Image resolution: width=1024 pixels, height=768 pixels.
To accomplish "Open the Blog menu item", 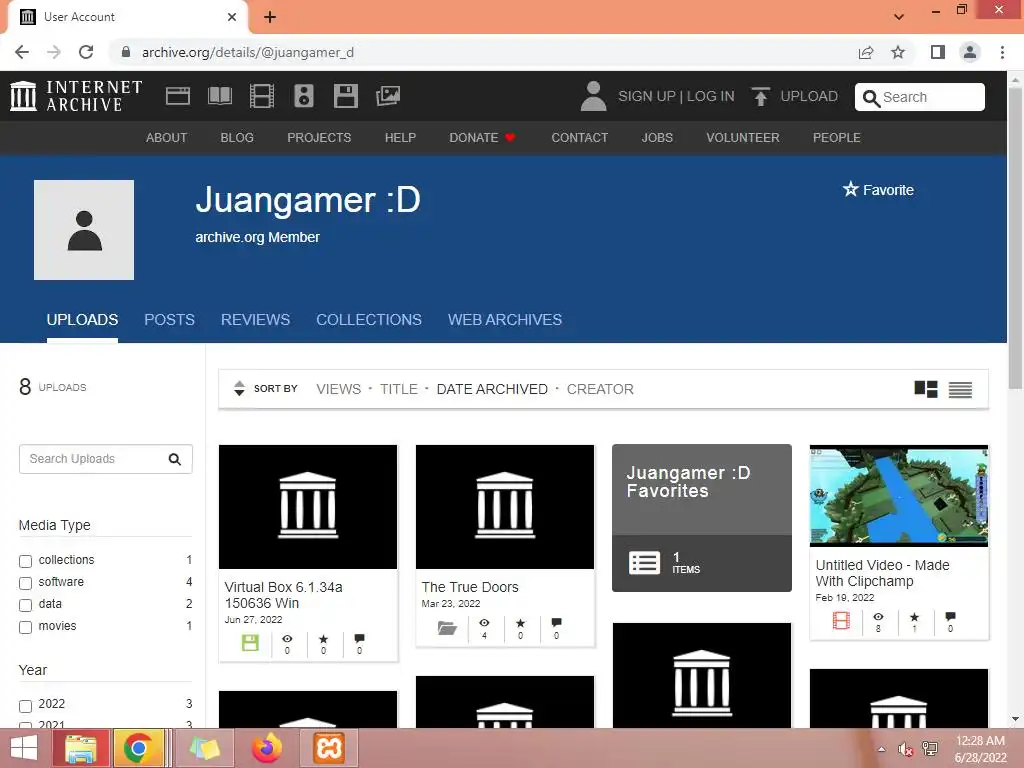I will point(237,138).
